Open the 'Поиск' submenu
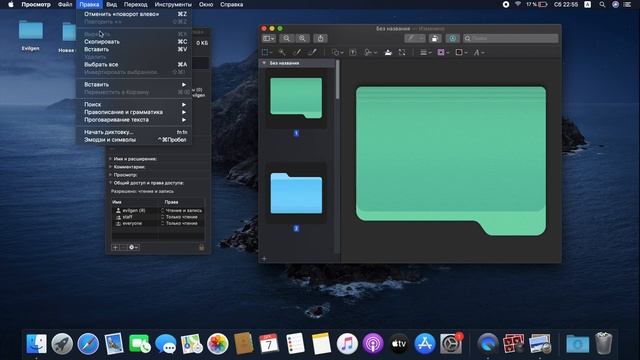 [x=135, y=104]
